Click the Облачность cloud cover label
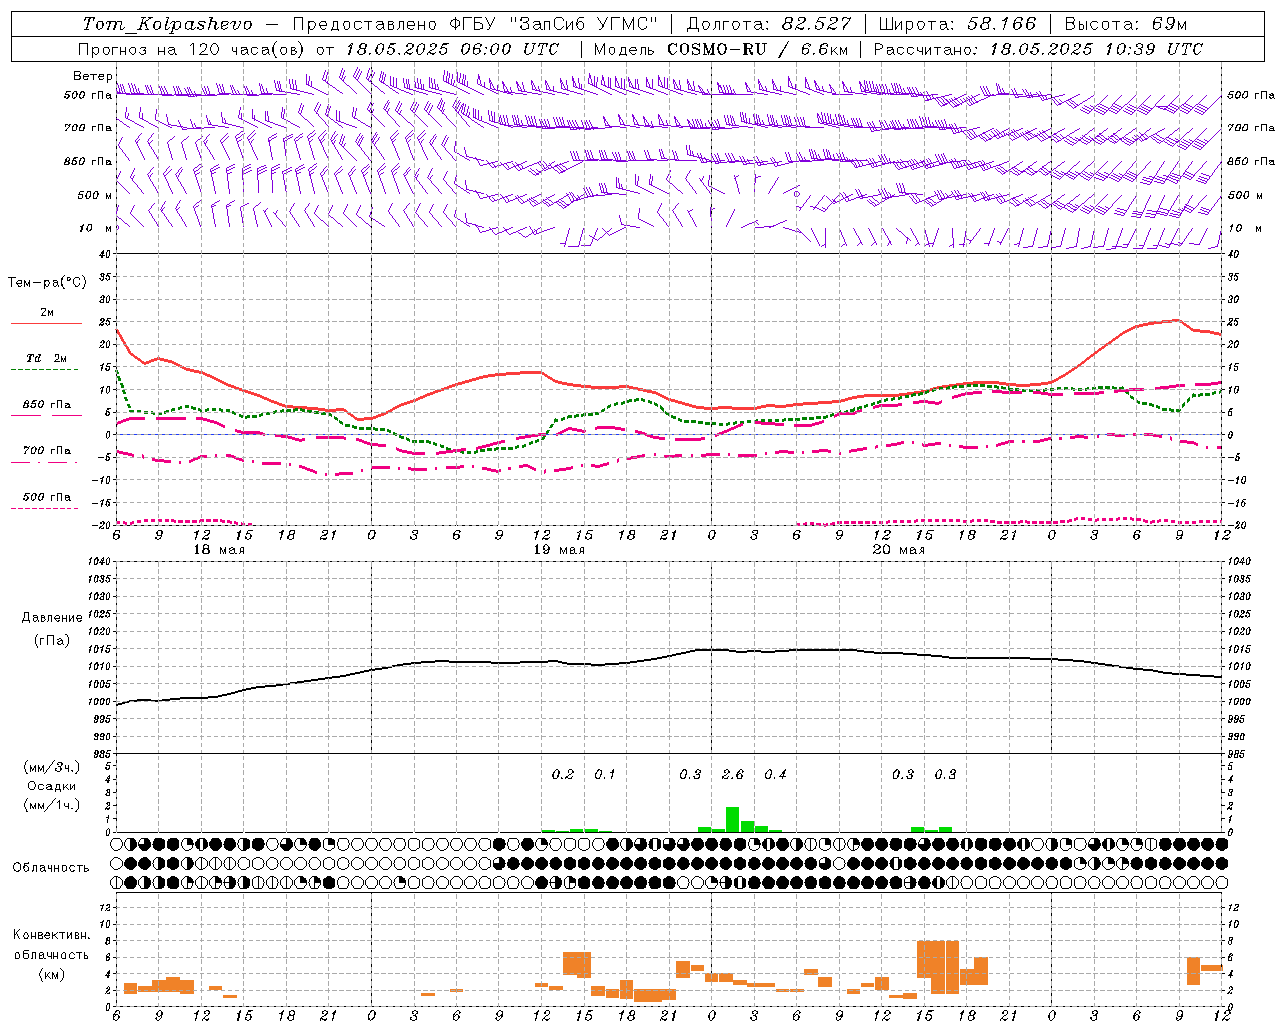 pyautogui.click(x=51, y=868)
